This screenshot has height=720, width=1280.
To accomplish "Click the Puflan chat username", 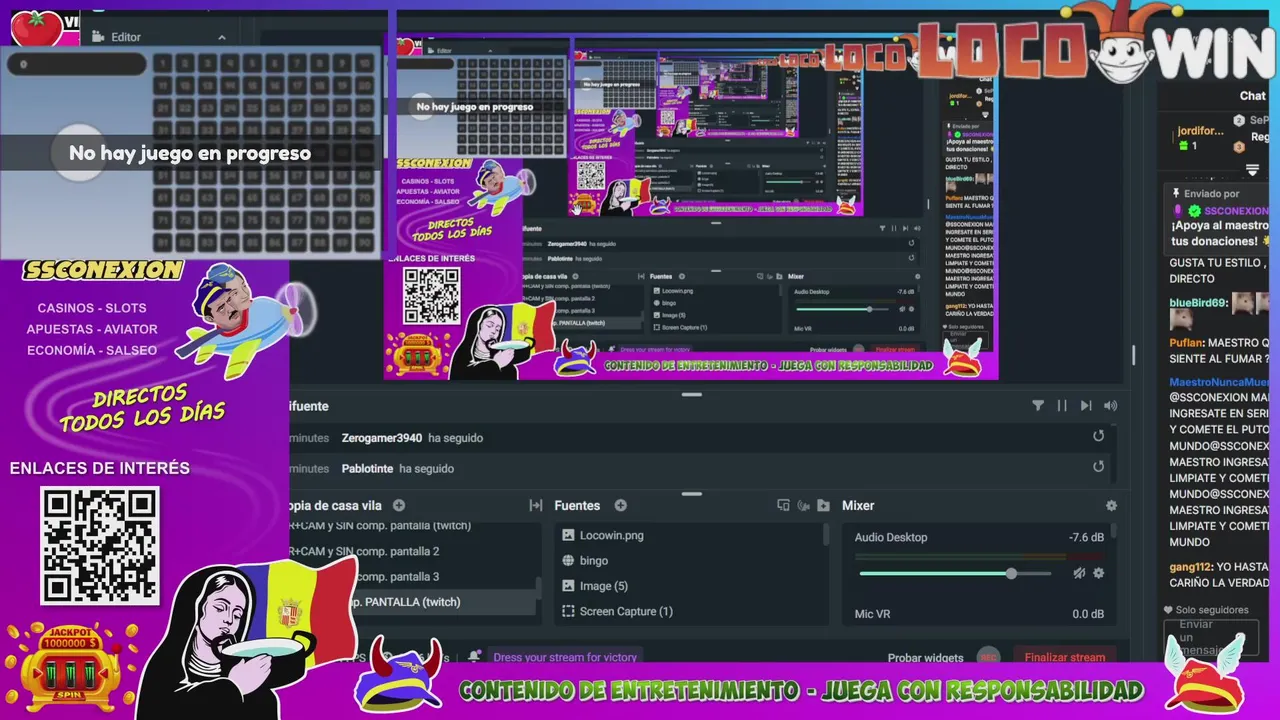I will pyautogui.click(x=1186, y=343).
